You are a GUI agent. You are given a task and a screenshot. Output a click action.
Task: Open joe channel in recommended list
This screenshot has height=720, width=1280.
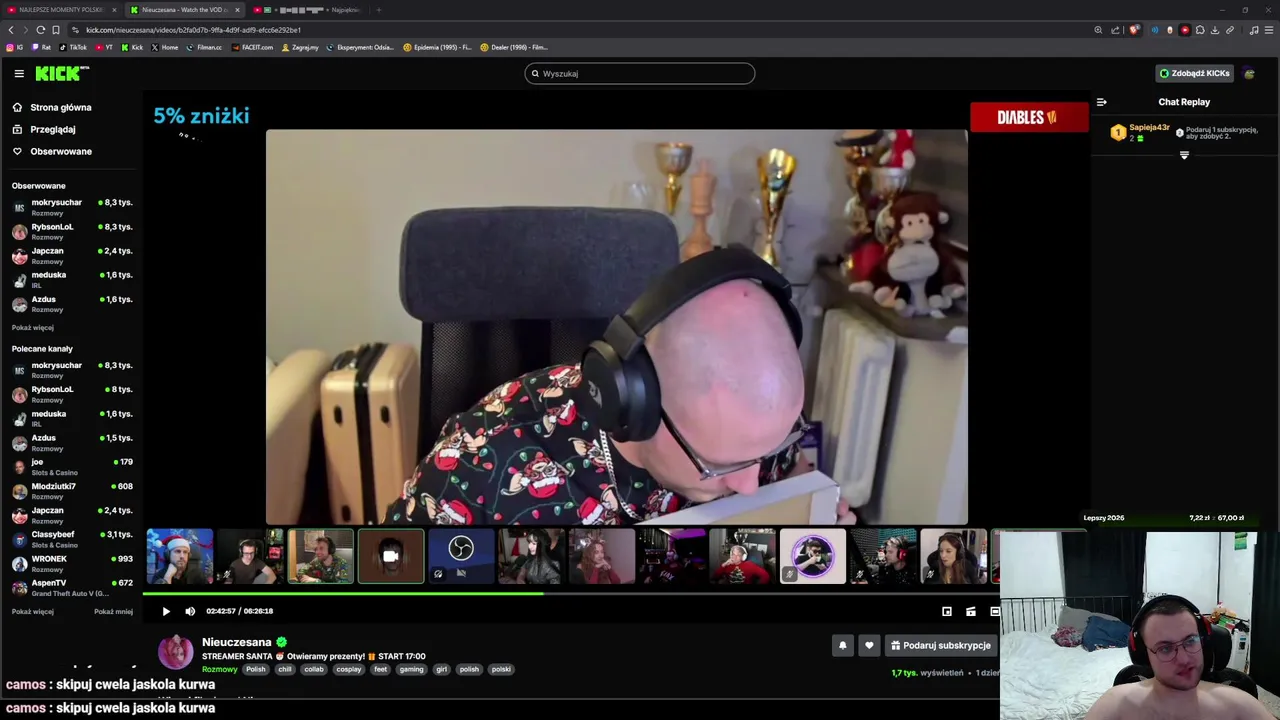pyautogui.click(x=71, y=466)
